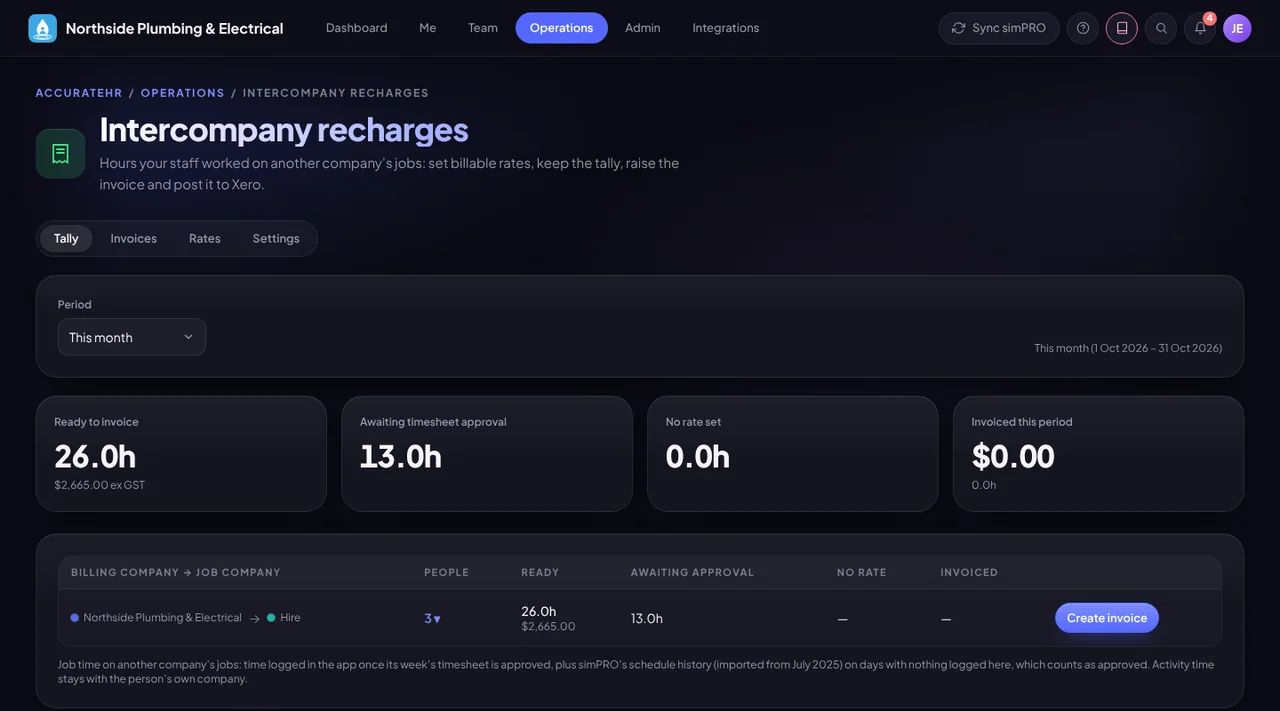Click the green receipt icon beside page title

[61, 154]
